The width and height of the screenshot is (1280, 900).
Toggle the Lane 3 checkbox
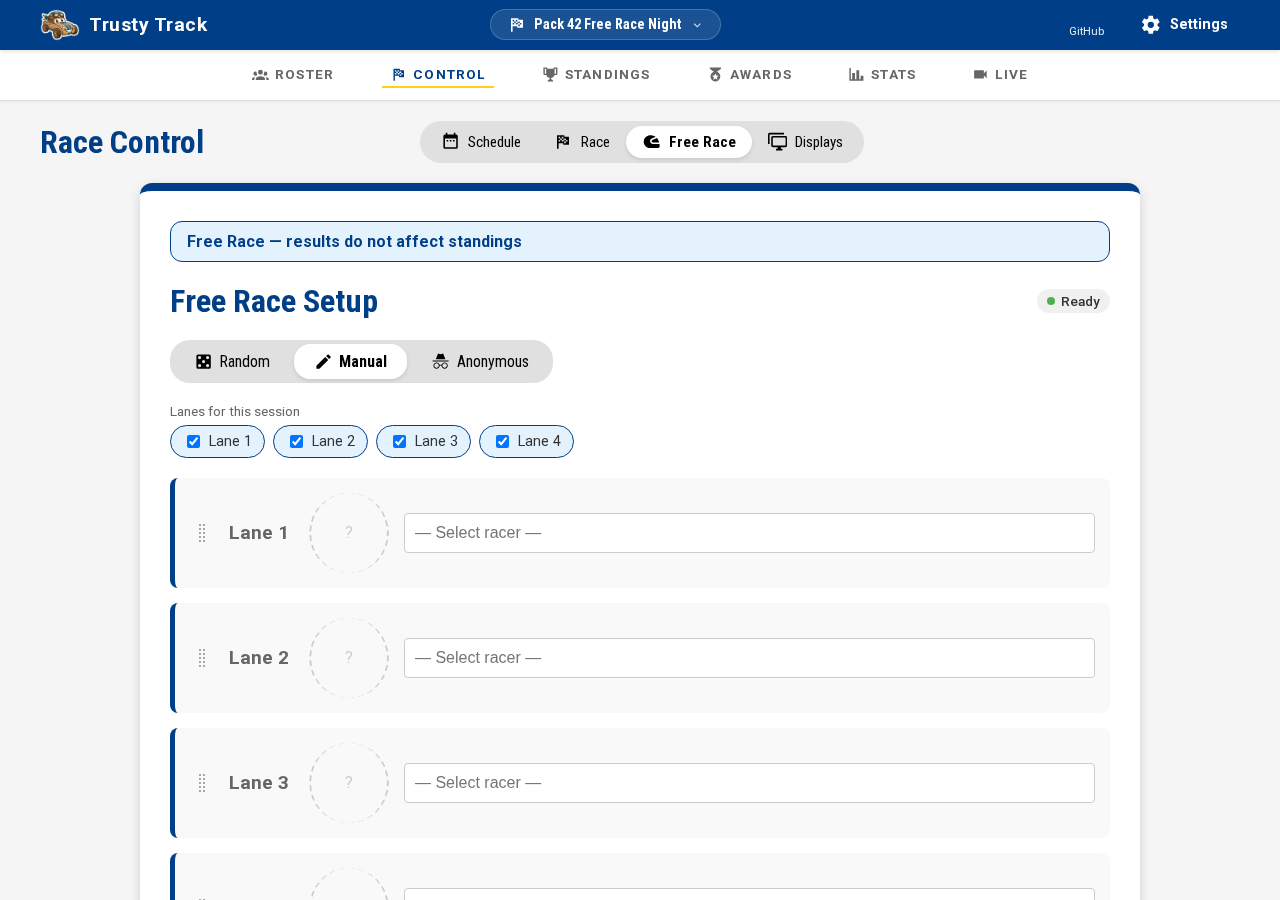pyautogui.click(x=400, y=442)
